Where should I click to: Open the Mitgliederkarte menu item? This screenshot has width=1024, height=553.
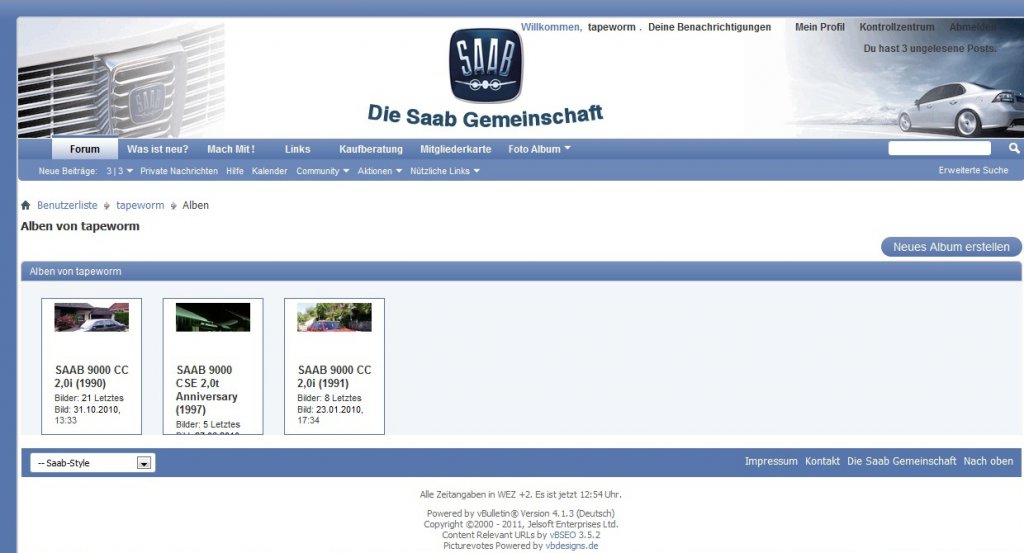(x=456, y=149)
